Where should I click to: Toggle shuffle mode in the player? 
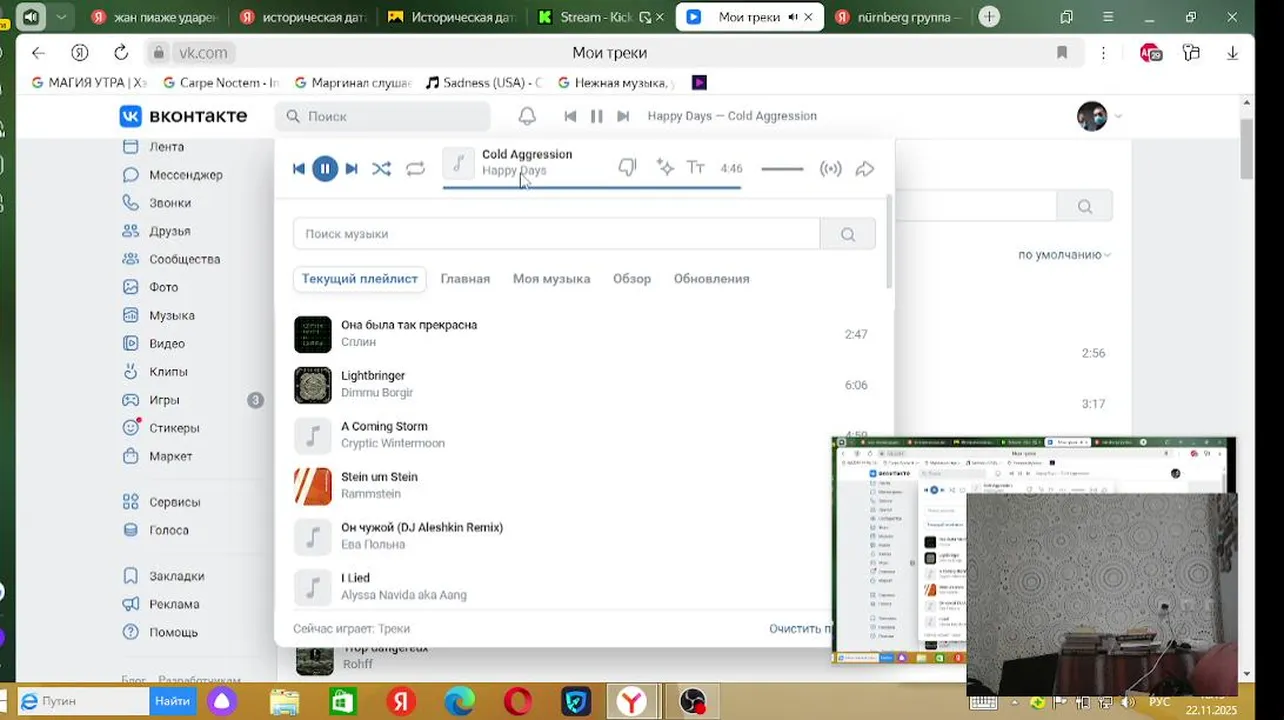tap(381, 169)
